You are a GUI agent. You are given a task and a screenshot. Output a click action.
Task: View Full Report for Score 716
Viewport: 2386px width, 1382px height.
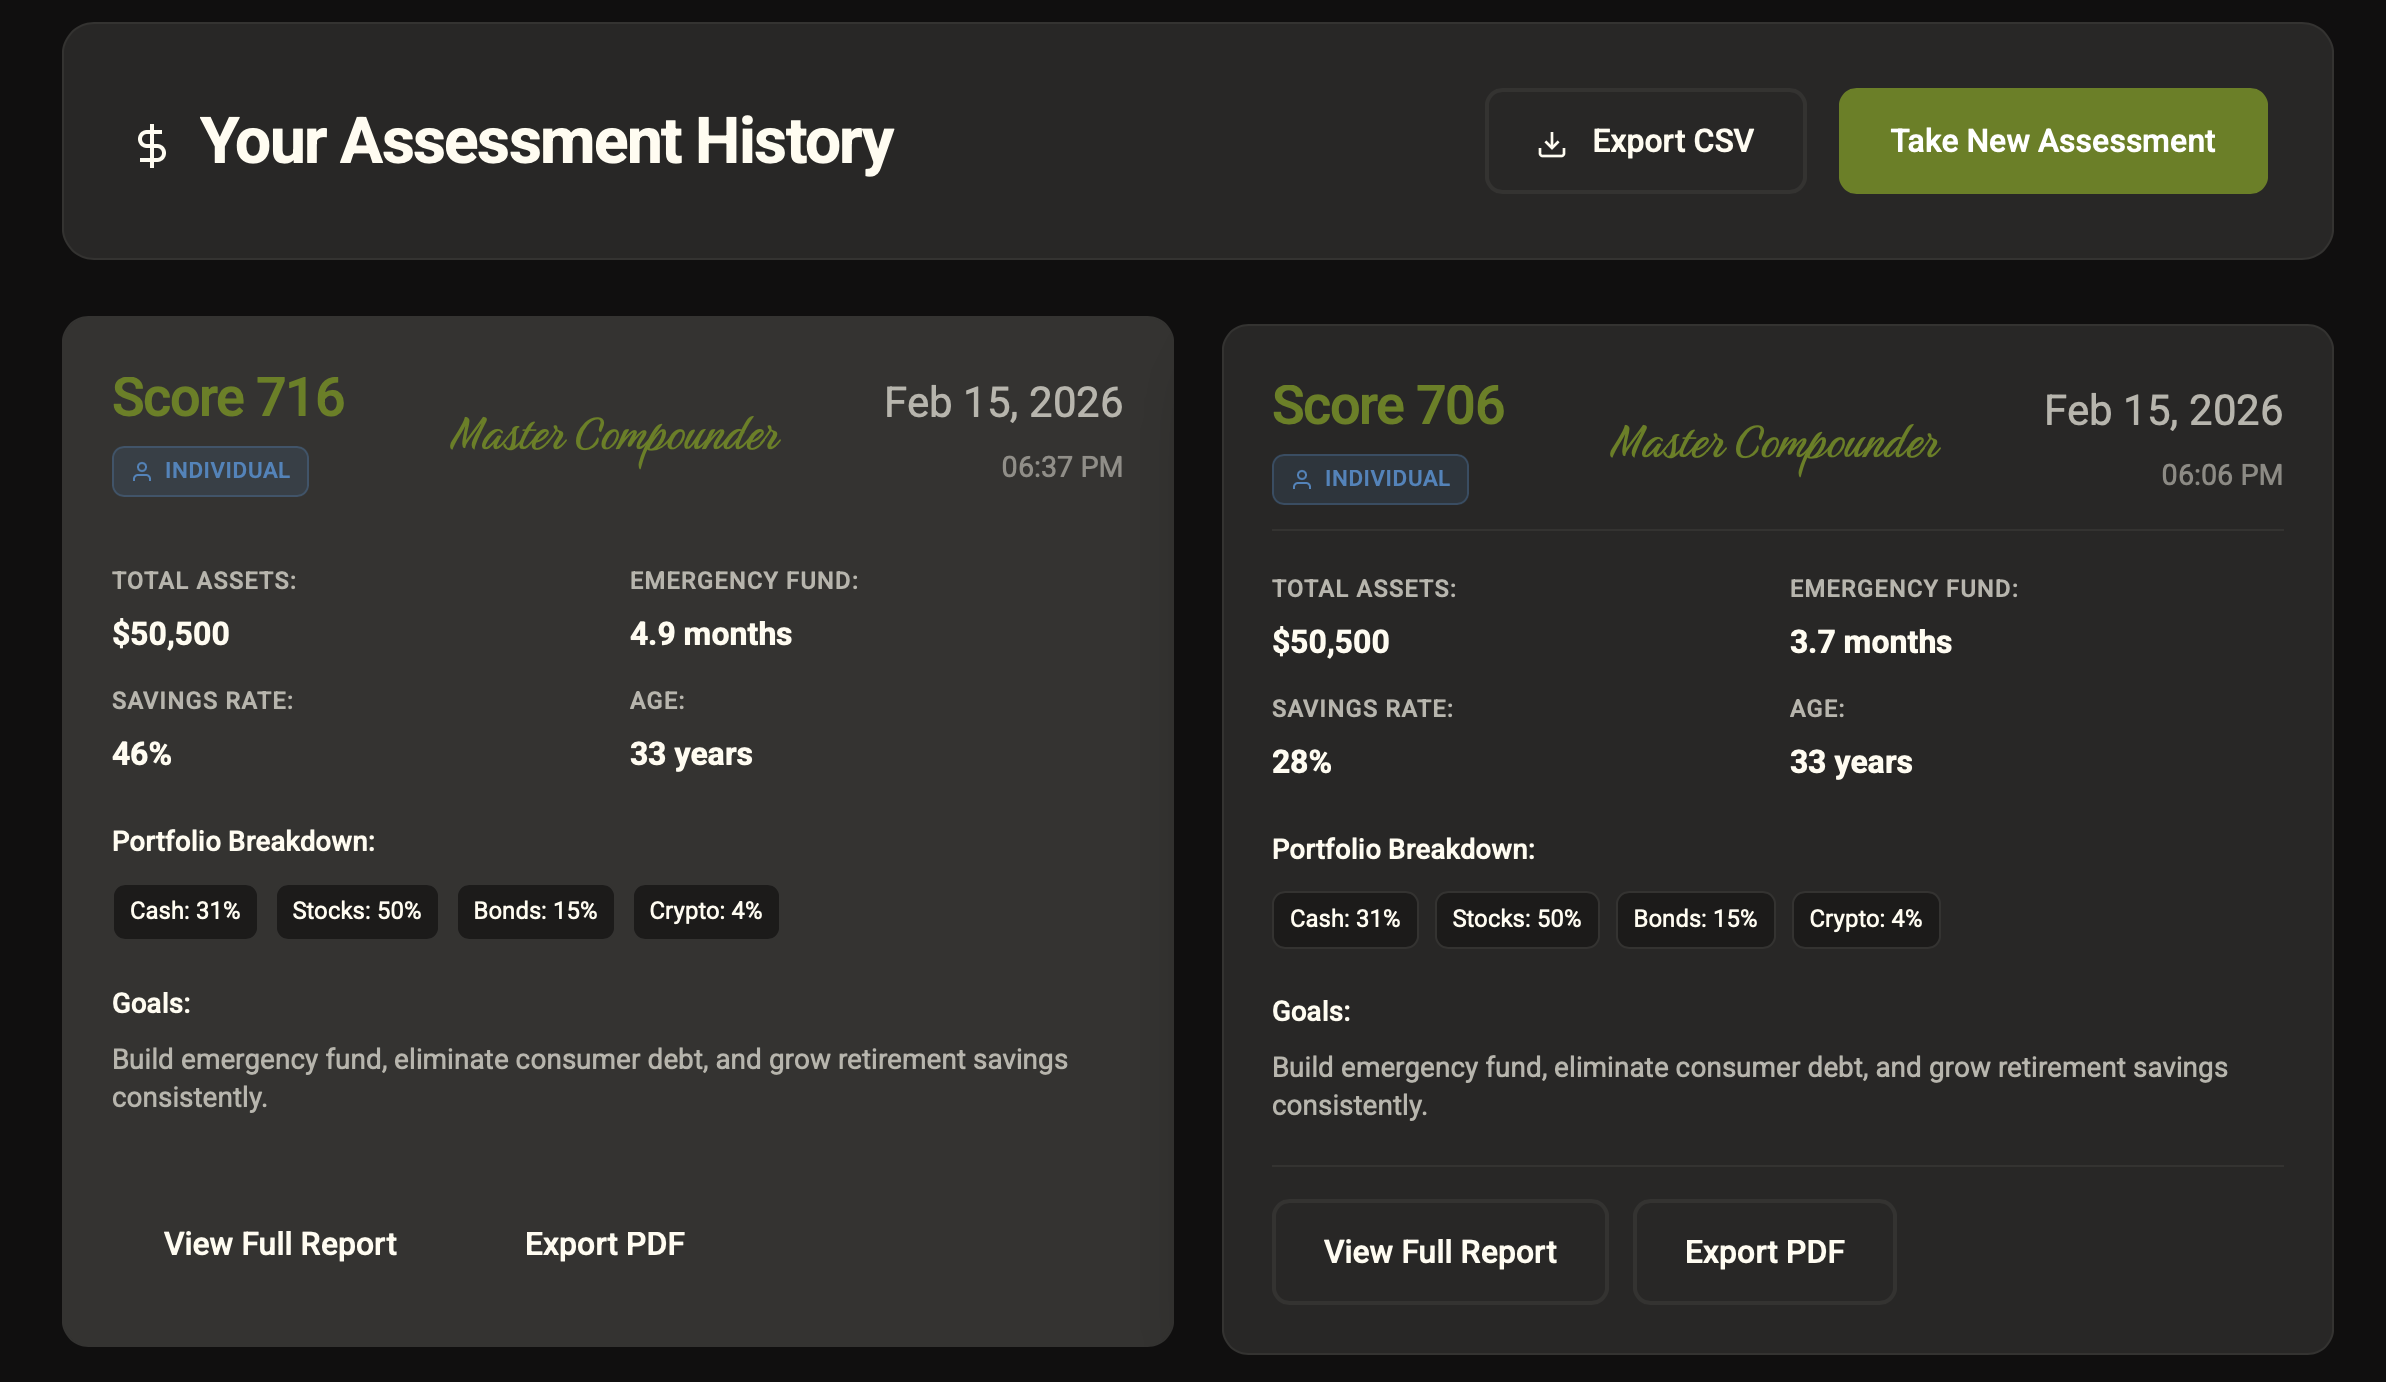click(x=280, y=1244)
